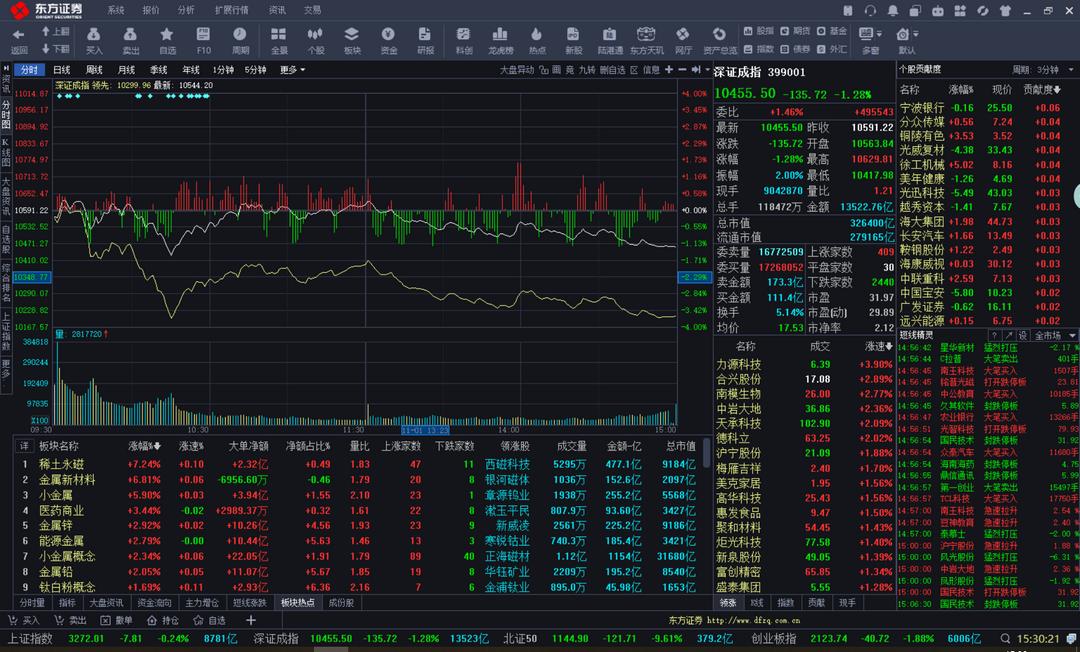
Task: Toggle the 外汇 quick category
Action: pyautogui.click(x=832, y=49)
